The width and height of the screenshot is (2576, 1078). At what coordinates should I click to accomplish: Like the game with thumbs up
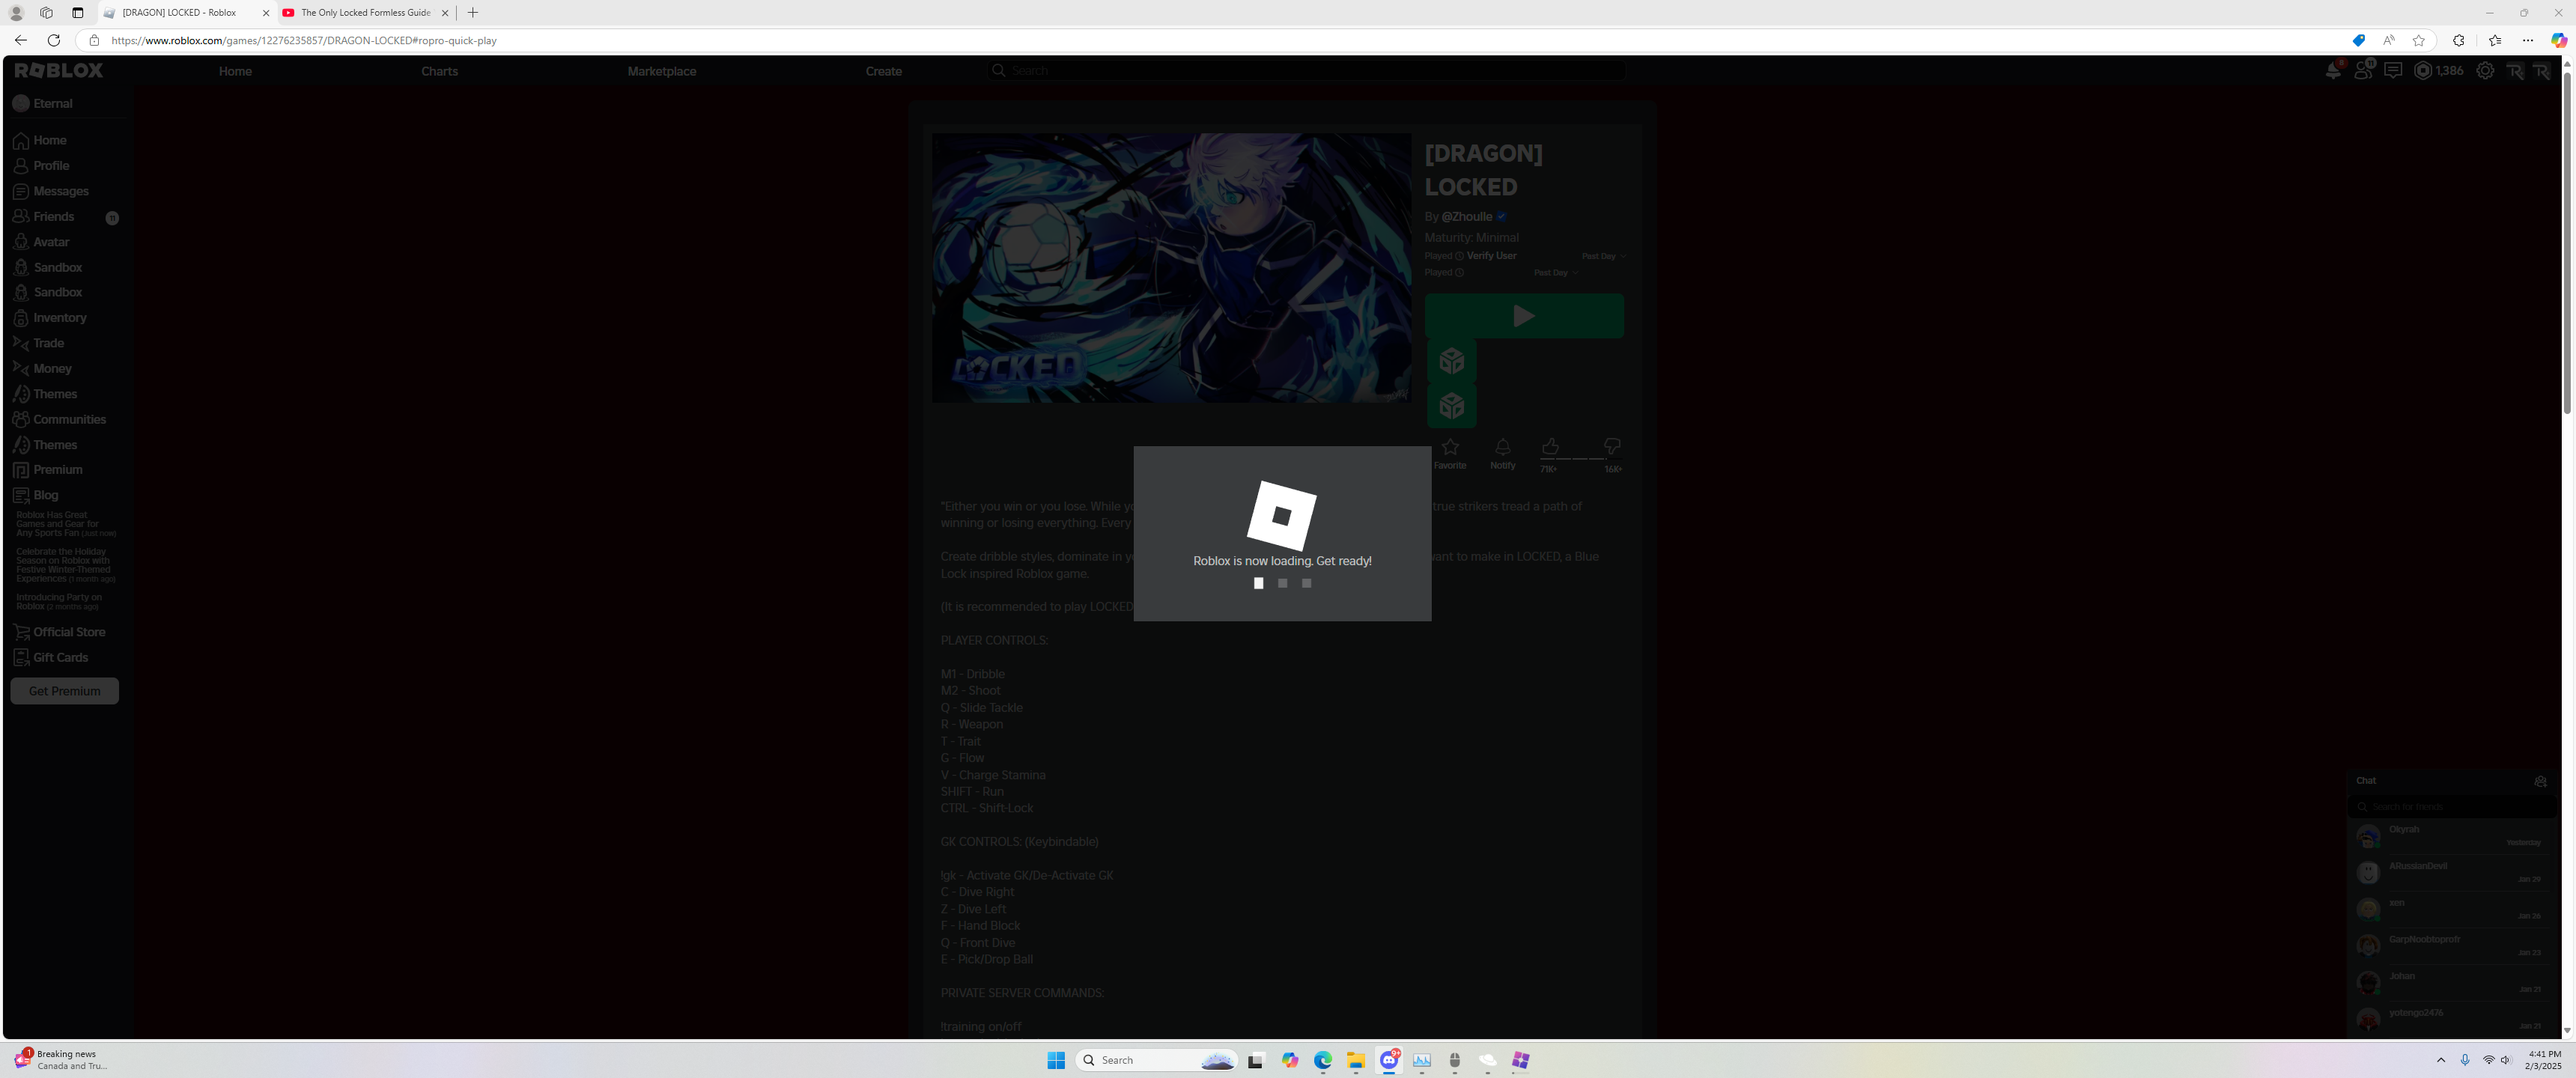coord(1550,447)
